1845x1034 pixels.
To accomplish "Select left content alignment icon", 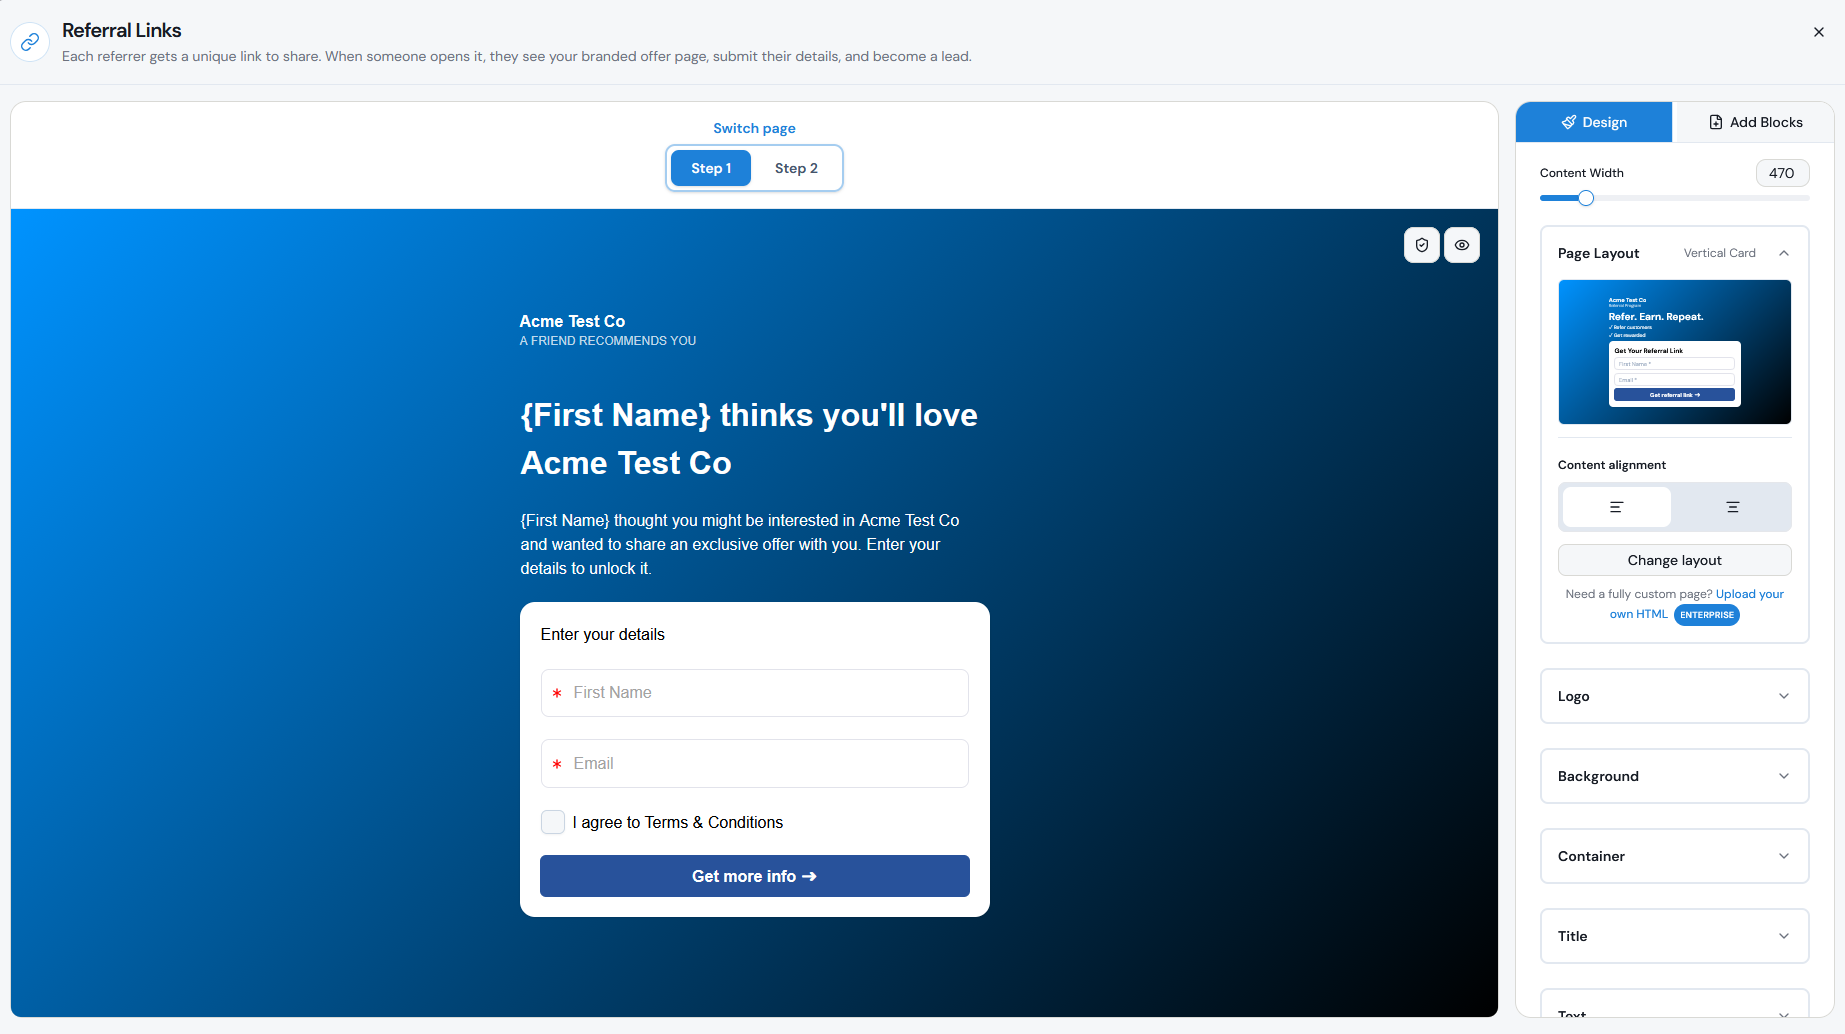I will pyautogui.click(x=1616, y=507).
